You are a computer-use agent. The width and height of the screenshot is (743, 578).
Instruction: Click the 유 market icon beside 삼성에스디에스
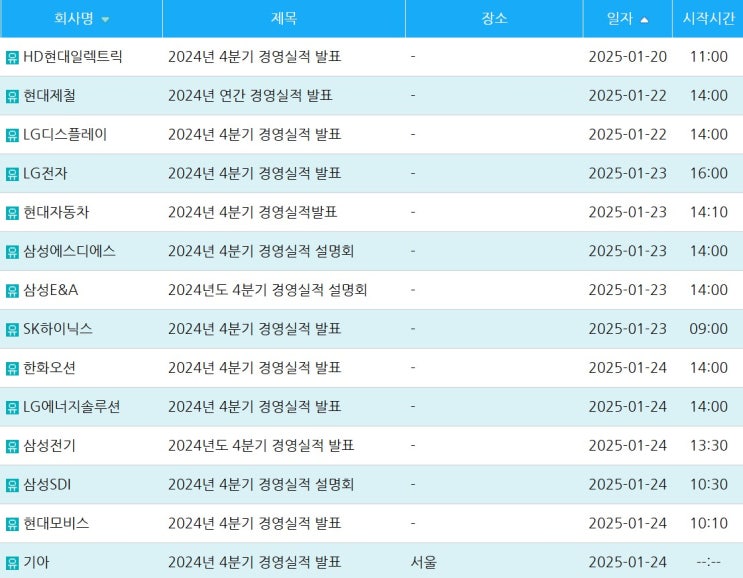(x=12, y=252)
